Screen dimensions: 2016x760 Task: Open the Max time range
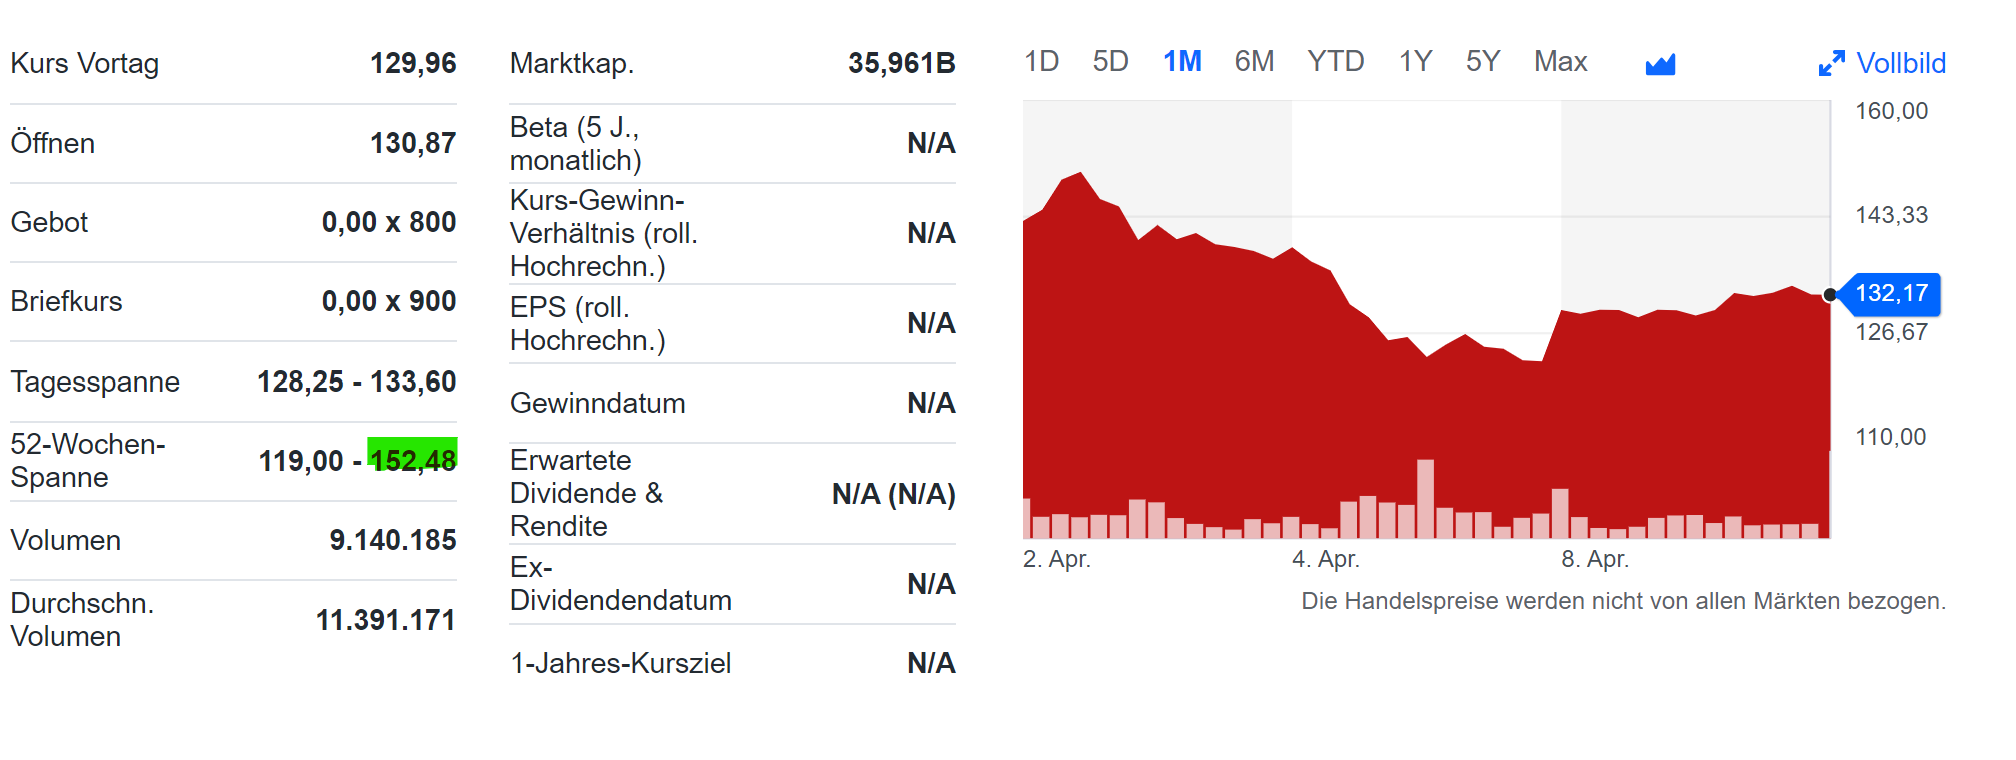click(1560, 61)
